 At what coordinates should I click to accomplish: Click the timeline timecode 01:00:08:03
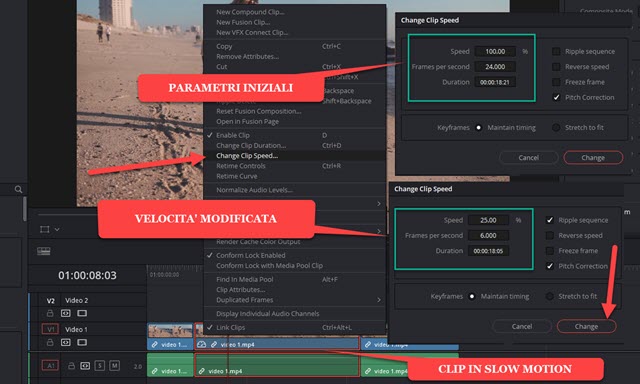coord(87,275)
